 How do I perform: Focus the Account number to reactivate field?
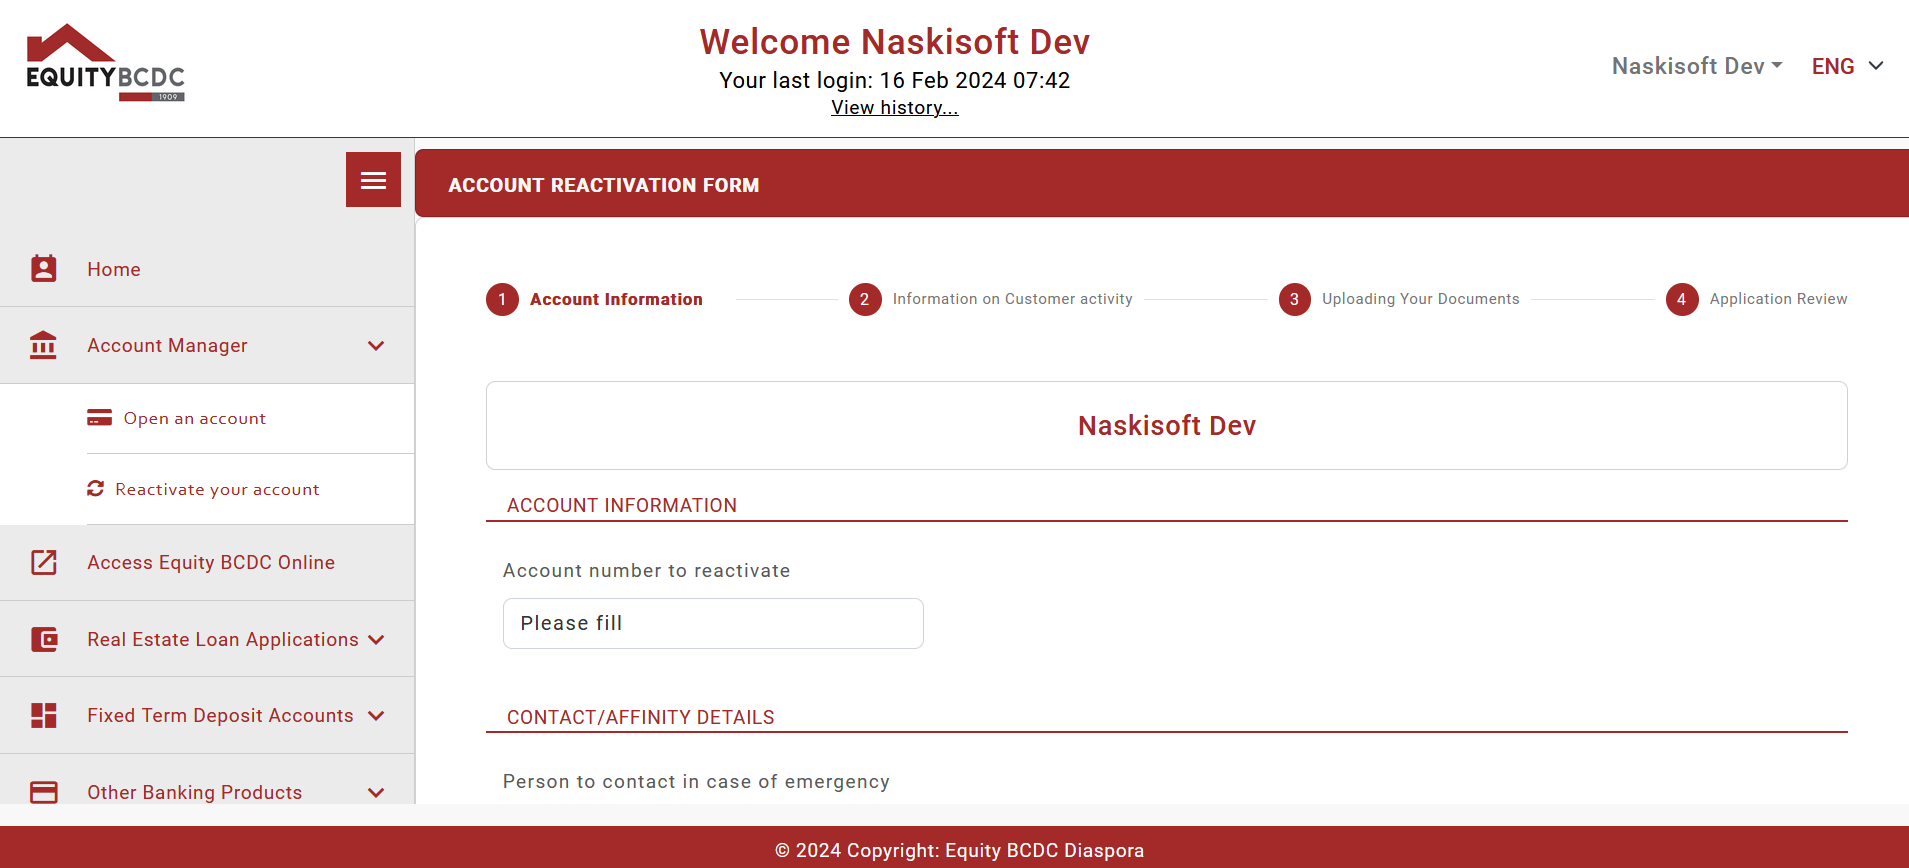[713, 623]
